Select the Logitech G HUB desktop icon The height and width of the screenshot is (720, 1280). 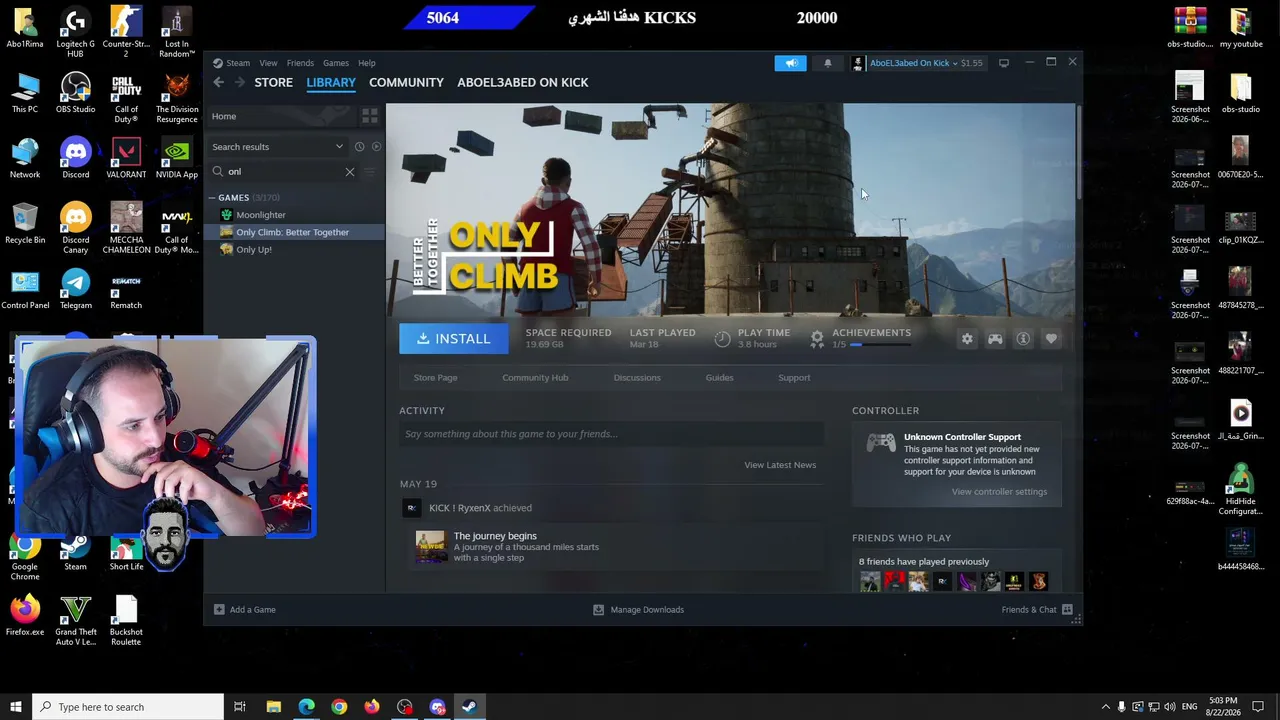[75, 31]
